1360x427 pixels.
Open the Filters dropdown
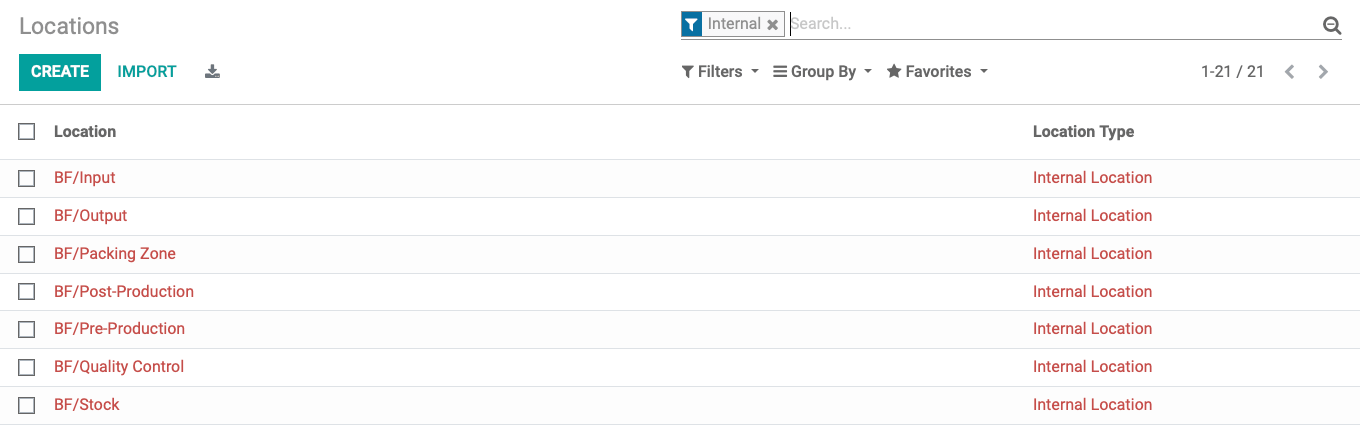coord(720,72)
